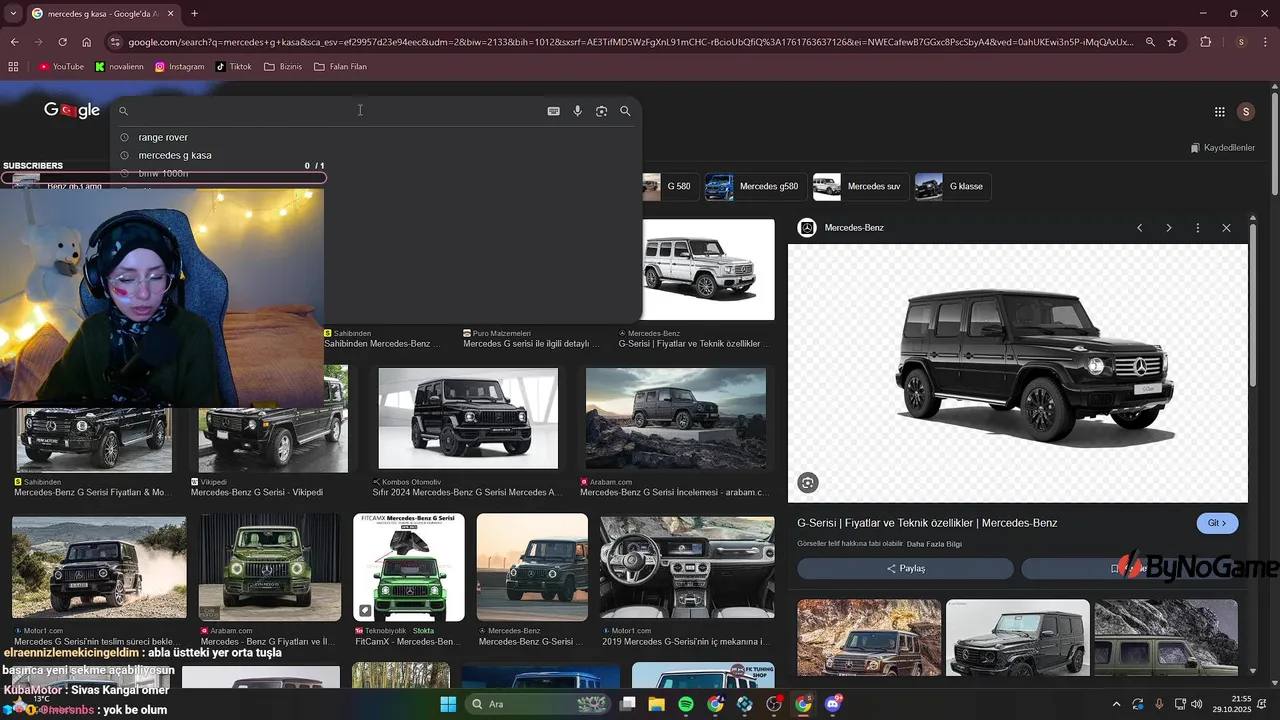Open the Windows Start menu

(x=448, y=704)
